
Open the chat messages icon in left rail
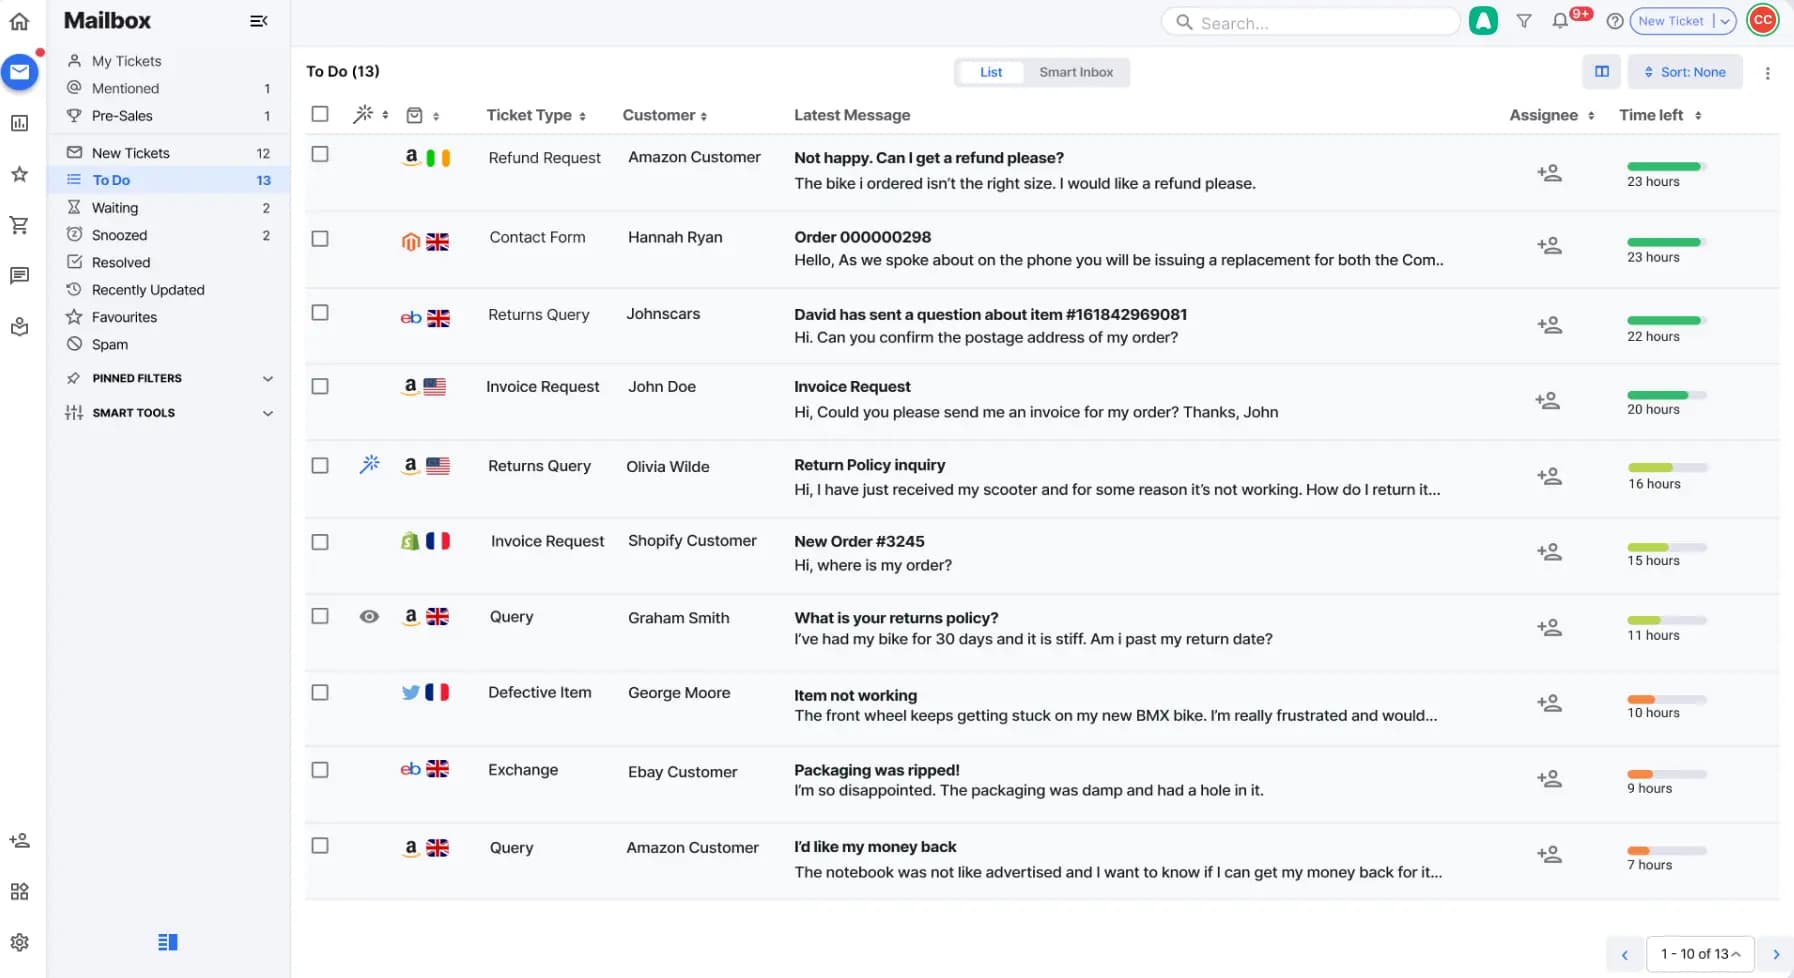[x=19, y=276]
